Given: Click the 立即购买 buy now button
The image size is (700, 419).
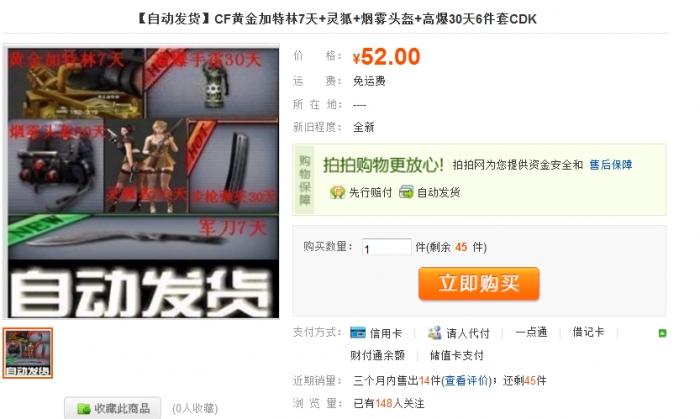Looking at the screenshot, I should pos(479,283).
